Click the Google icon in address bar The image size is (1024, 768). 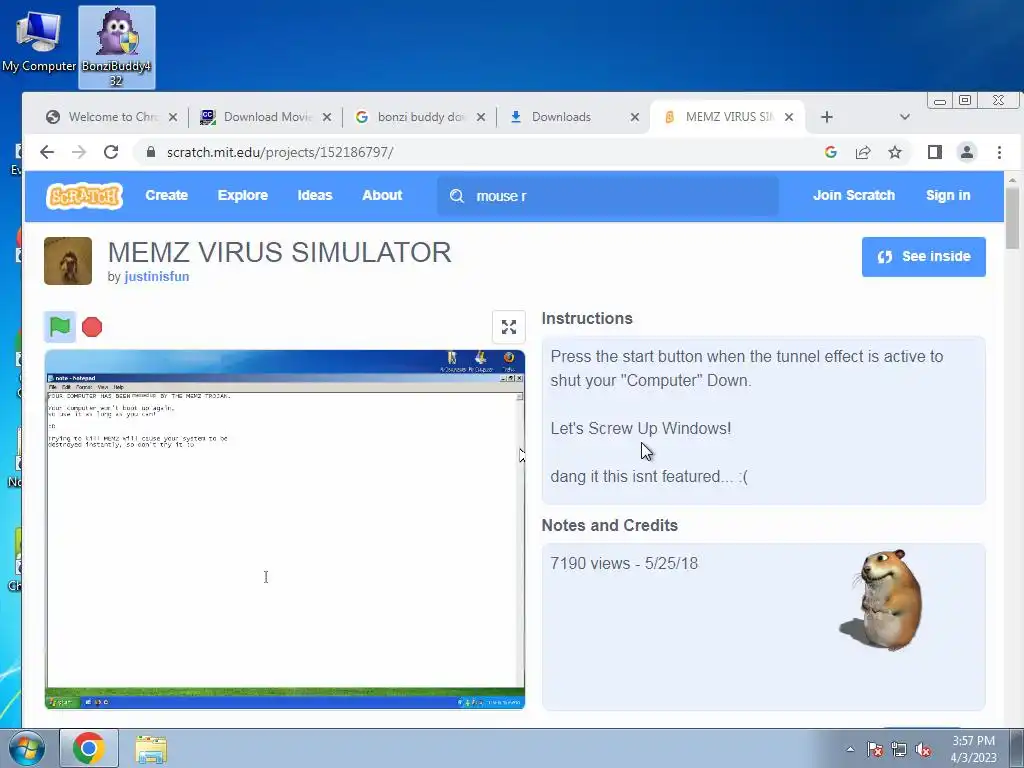(x=831, y=152)
